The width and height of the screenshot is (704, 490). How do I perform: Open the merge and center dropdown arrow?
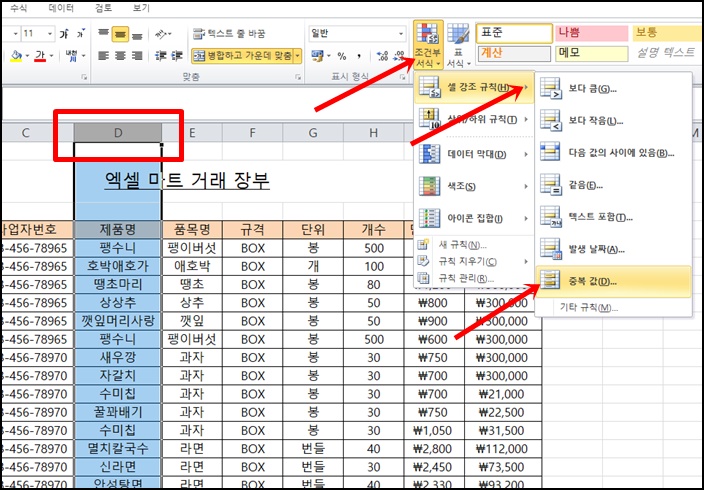coord(297,56)
